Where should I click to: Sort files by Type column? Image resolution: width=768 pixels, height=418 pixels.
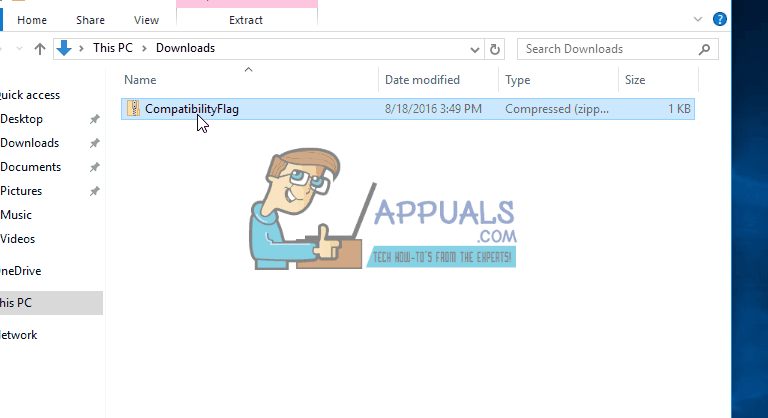point(518,80)
